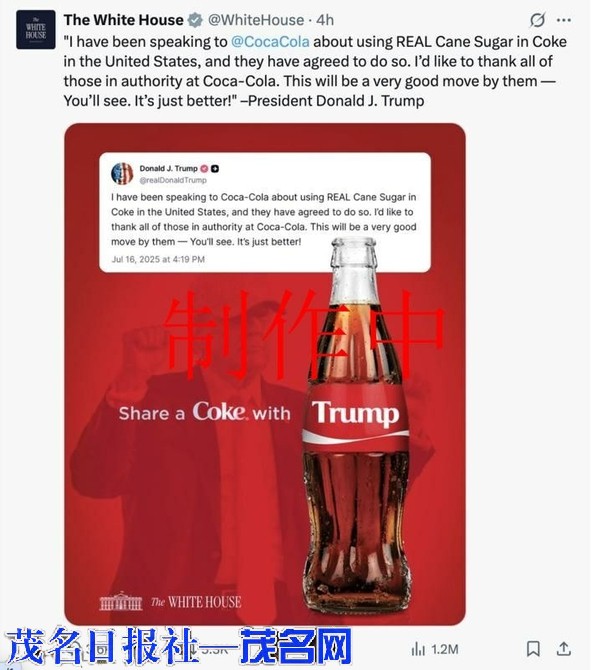The width and height of the screenshot is (592, 670).
Task: Open the 4h post timestamp
Action: (325, 20)
